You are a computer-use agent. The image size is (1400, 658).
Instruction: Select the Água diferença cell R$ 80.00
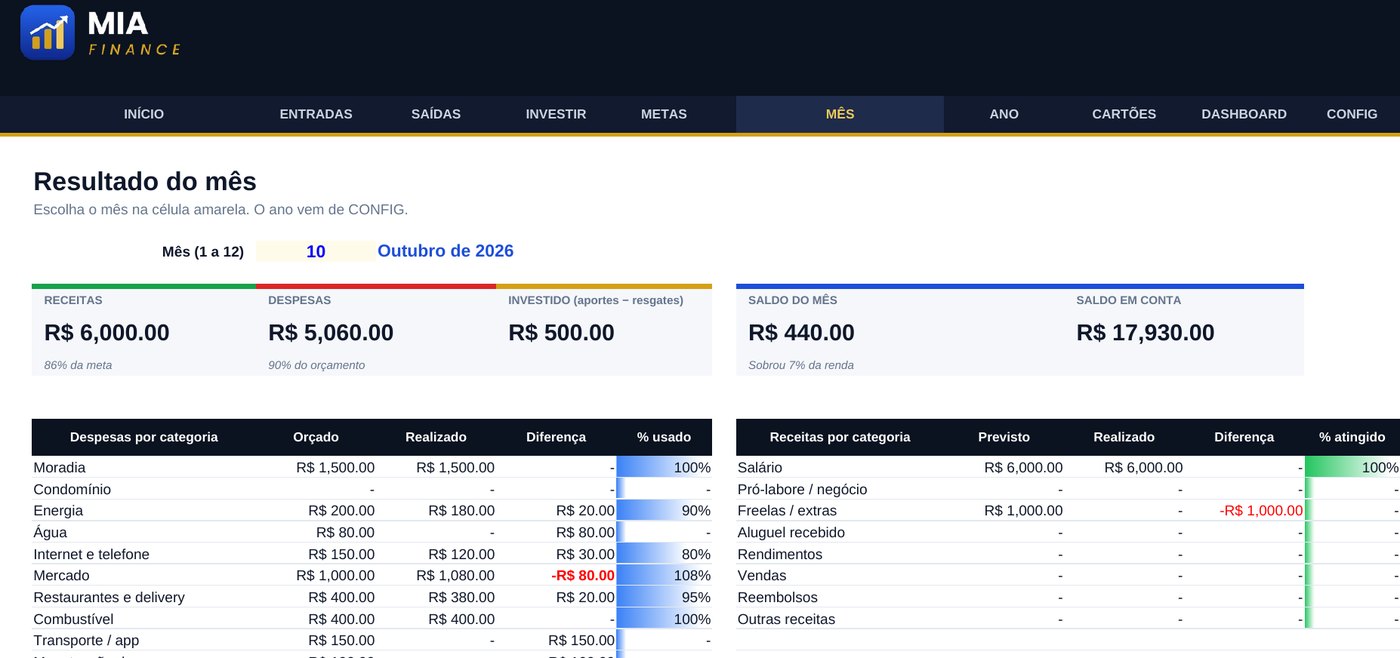585,532
